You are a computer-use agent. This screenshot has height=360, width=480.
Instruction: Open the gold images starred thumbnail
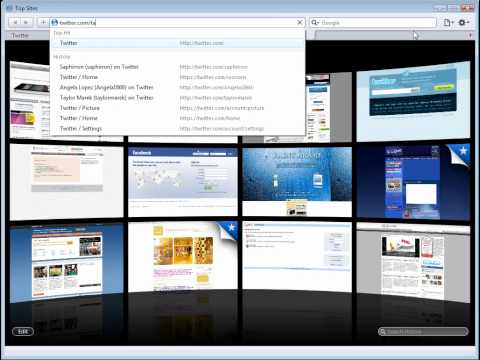pyautogui.click(x=183, y=257)
